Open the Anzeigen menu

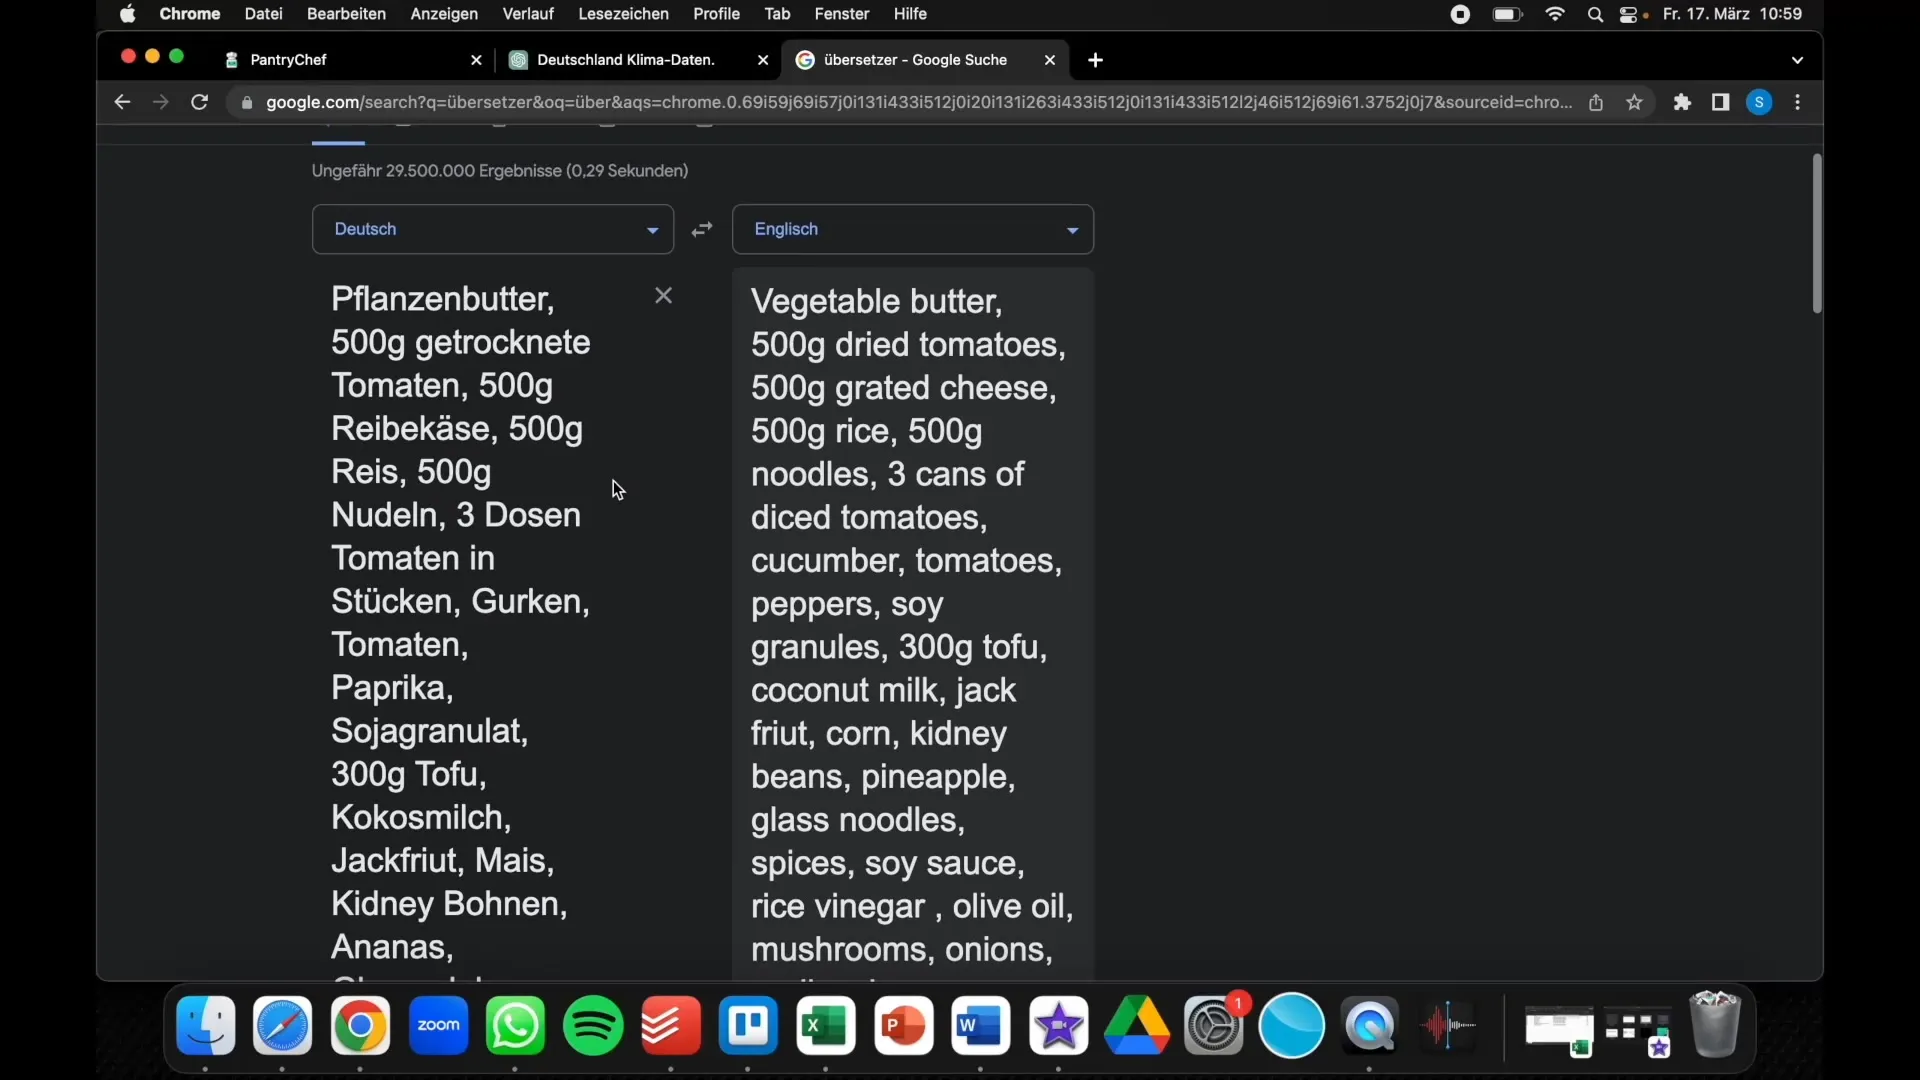[x=444, y=14]
